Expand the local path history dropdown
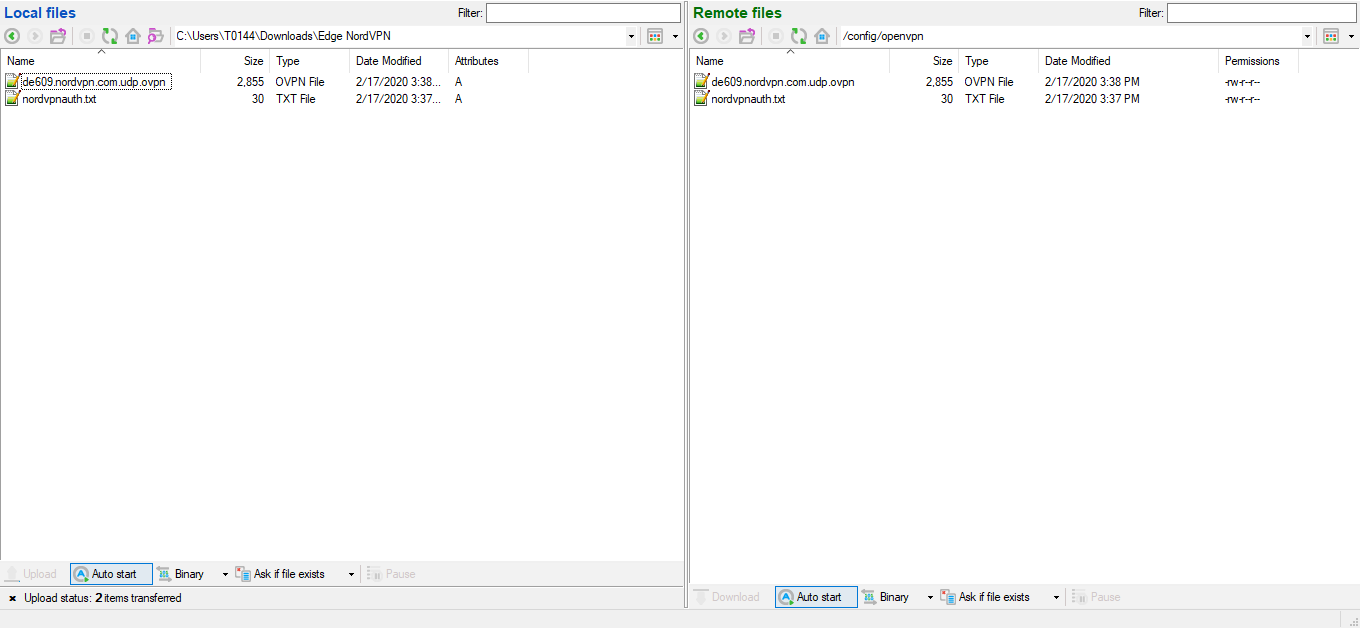 (x=631, y=36)
